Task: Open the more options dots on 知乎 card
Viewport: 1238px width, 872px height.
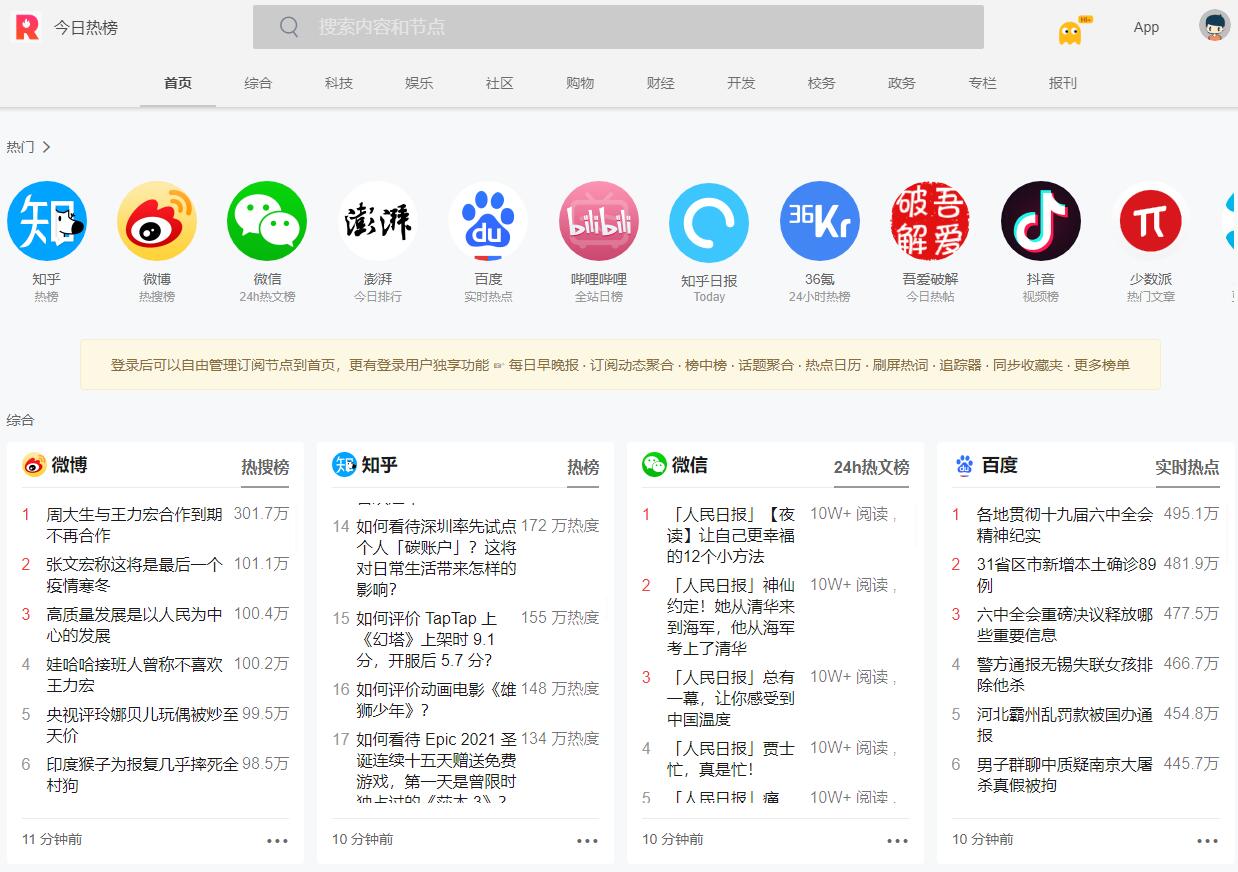Action: pyautogui.click(x=587, y=841)
